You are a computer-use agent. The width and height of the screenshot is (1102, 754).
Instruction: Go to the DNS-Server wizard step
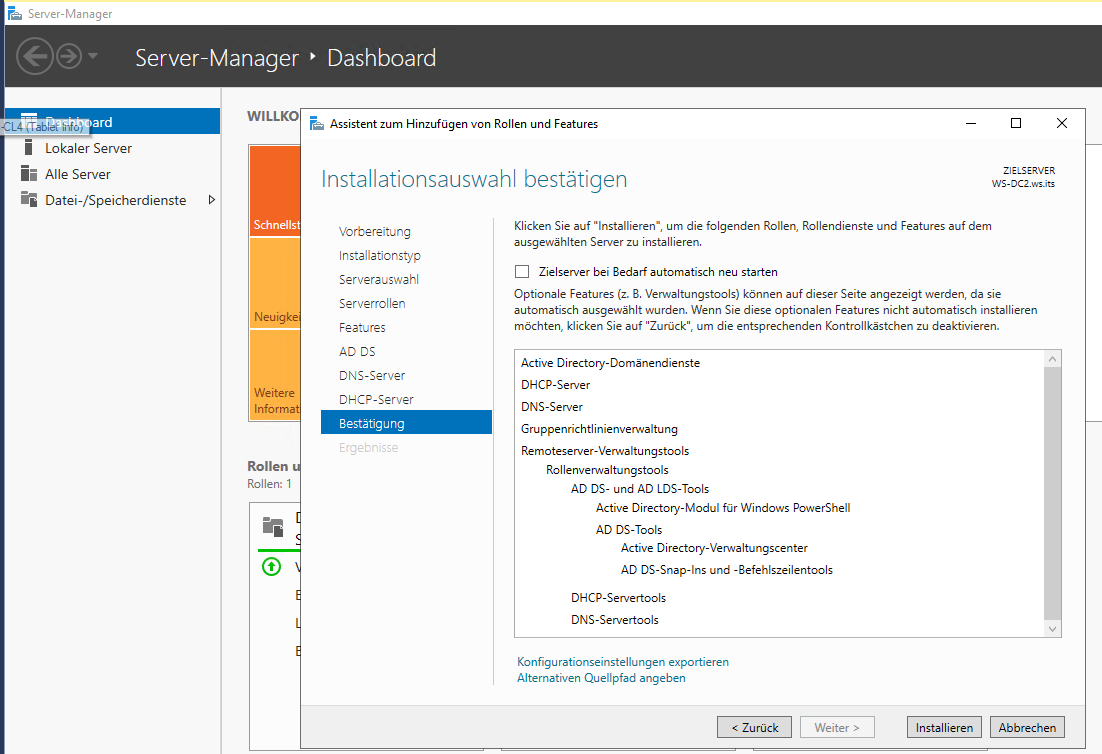point(372,375)
